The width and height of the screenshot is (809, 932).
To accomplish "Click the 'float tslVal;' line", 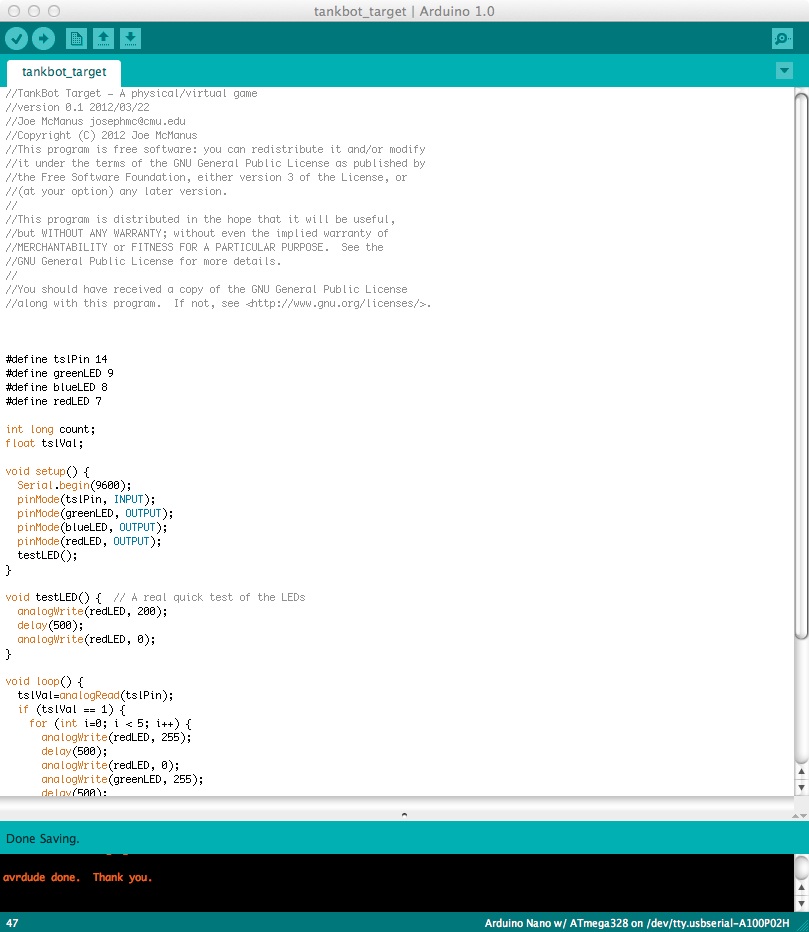I will [x=44, y=443].
